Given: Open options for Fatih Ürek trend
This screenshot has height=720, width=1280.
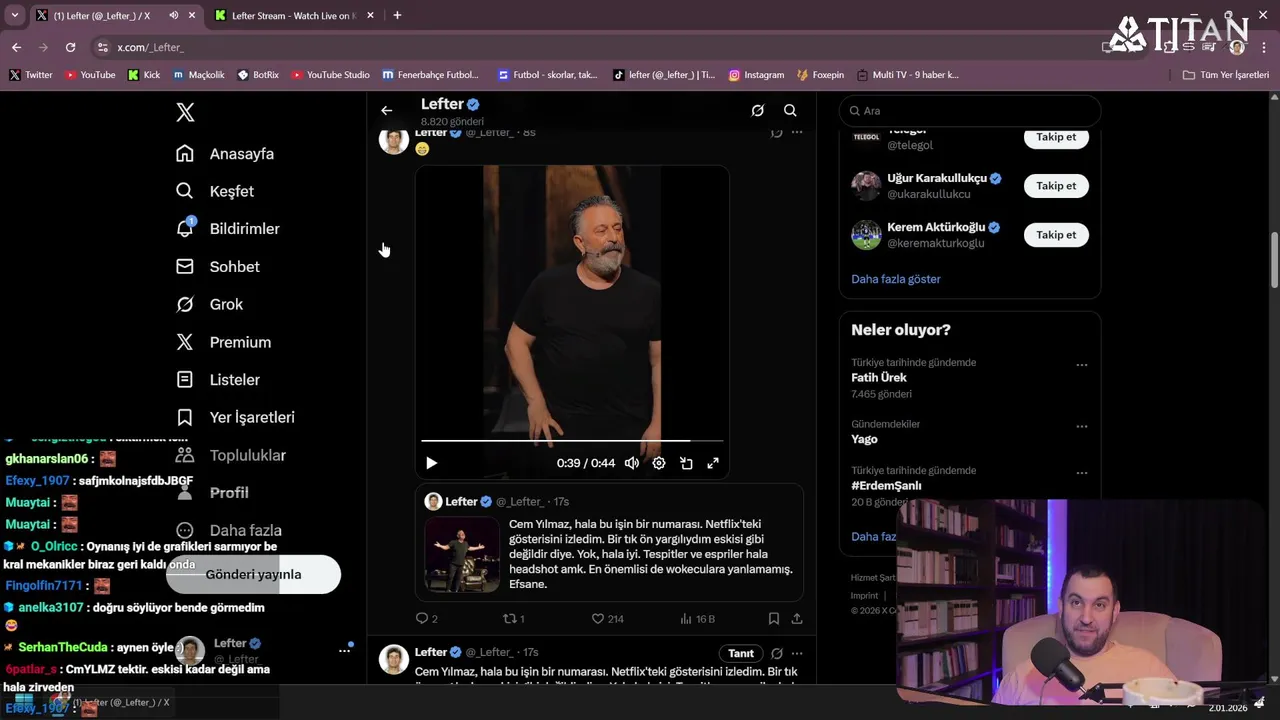Looking at the screenshot, I should click(1081, 365).
